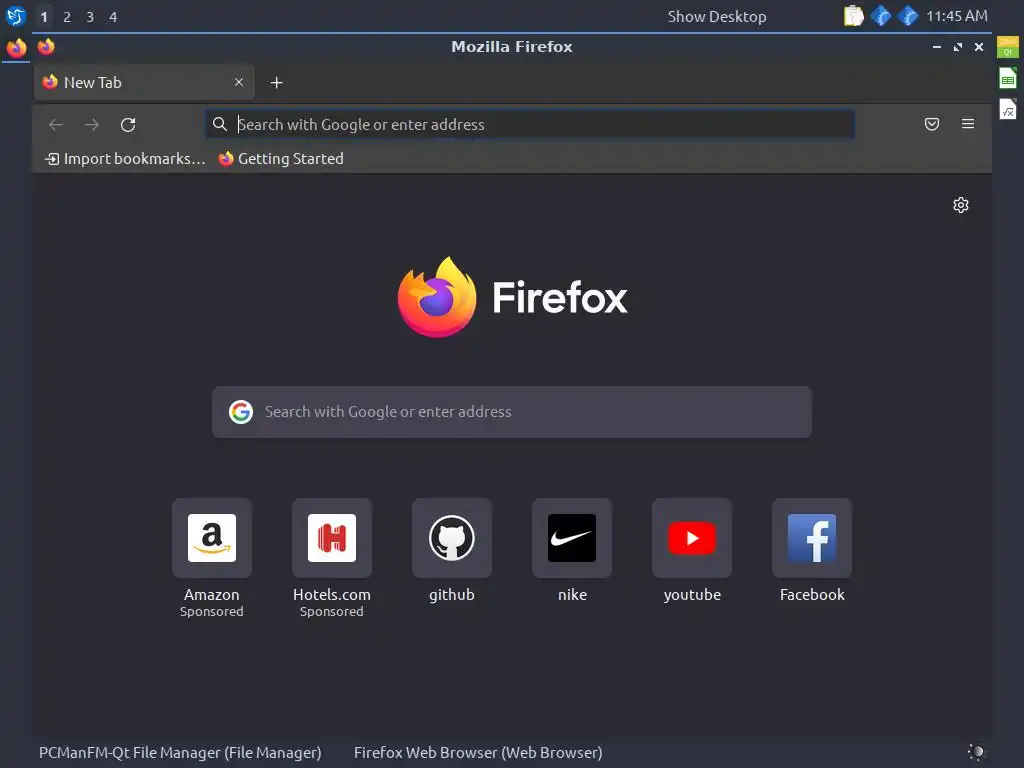Select the New Tab tab

(x=144, y=82)
